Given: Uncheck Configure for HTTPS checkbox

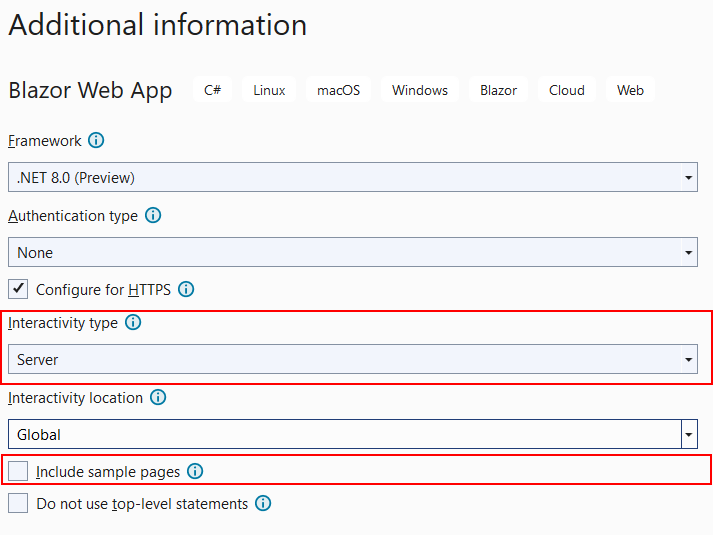Looking at the screenshot, I should click(18, 289).
